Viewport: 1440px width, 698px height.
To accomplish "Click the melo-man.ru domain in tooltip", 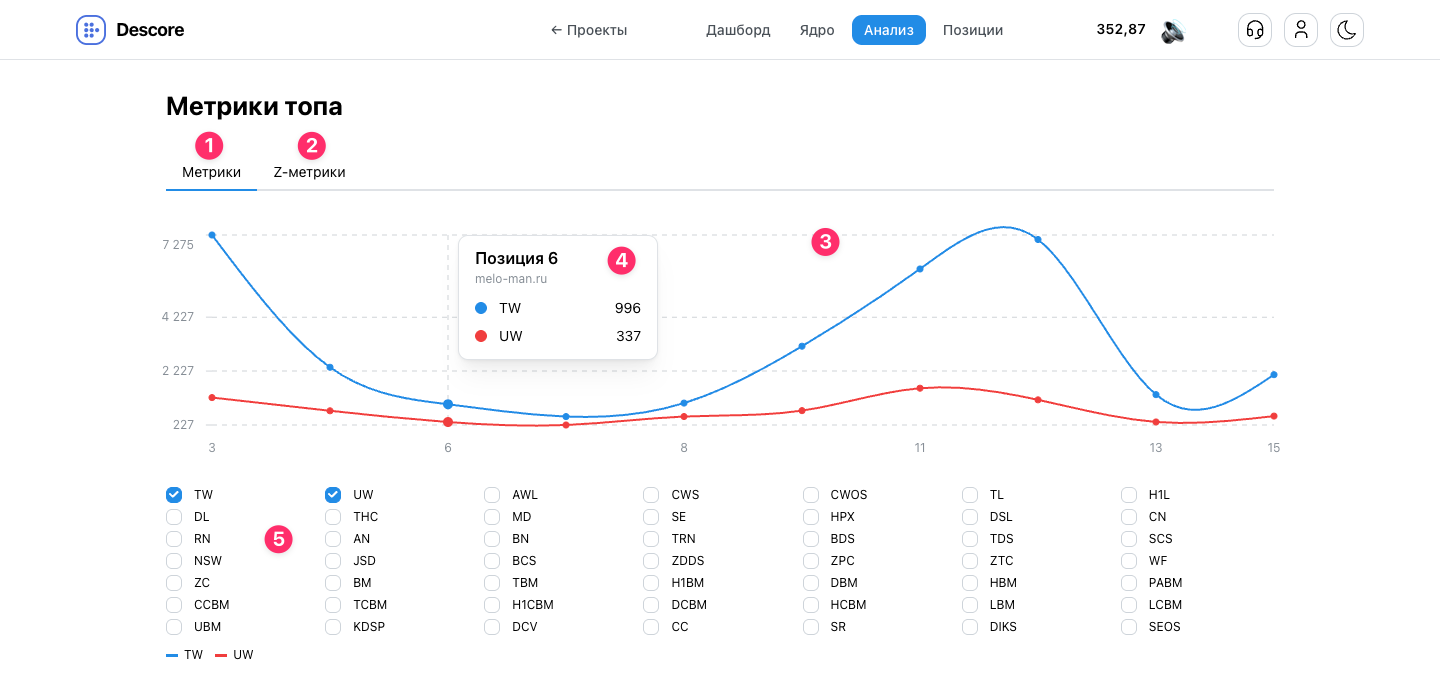I will tap(511, 279).
